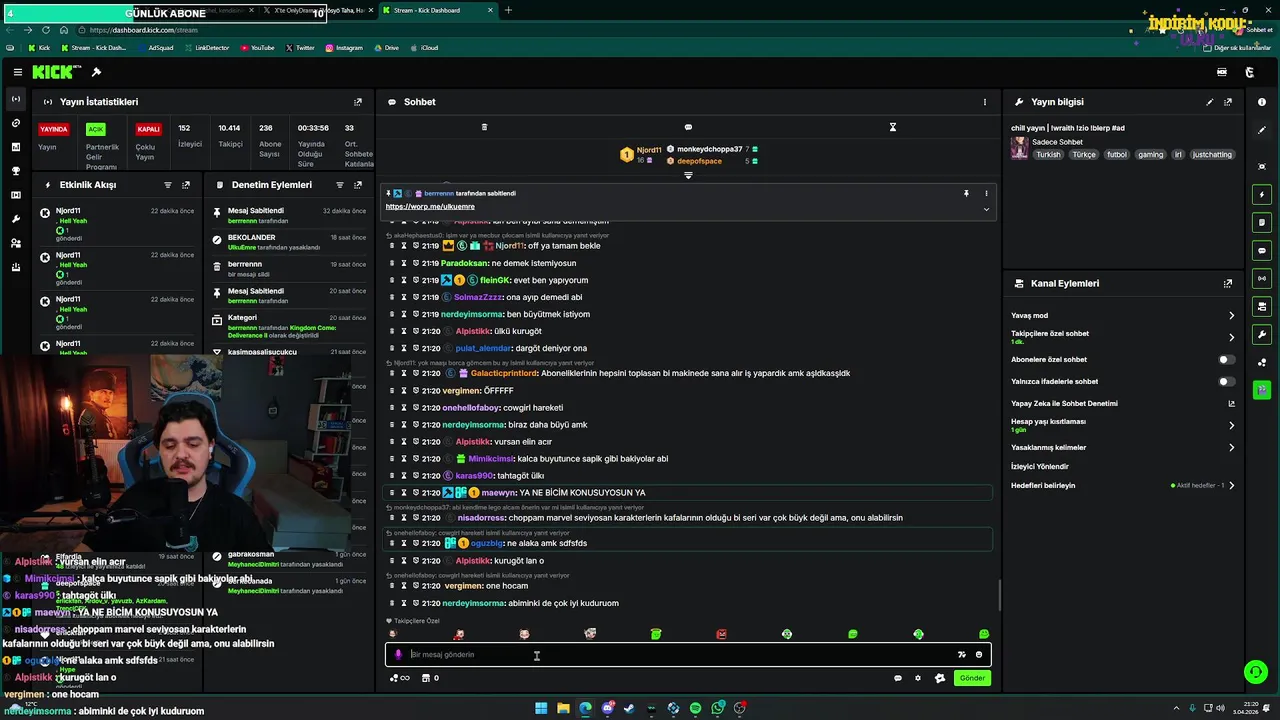Open options menu of the pinned message

coord(986,193)
